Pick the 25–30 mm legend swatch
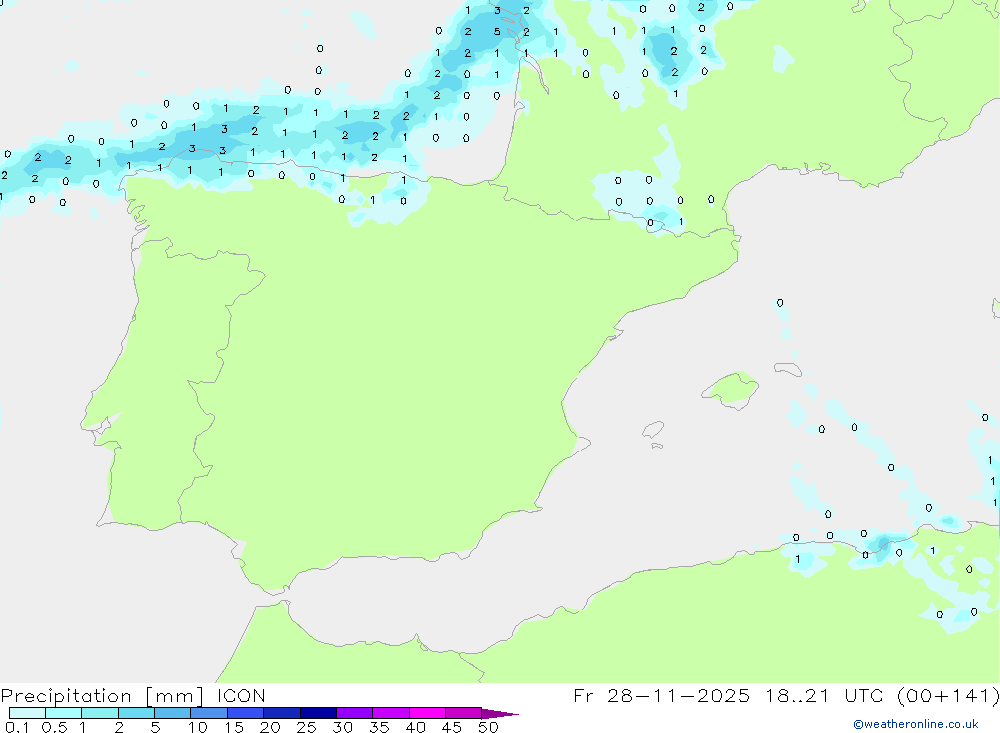Viewport: 1000px width, 733px height. pos(318,713)
